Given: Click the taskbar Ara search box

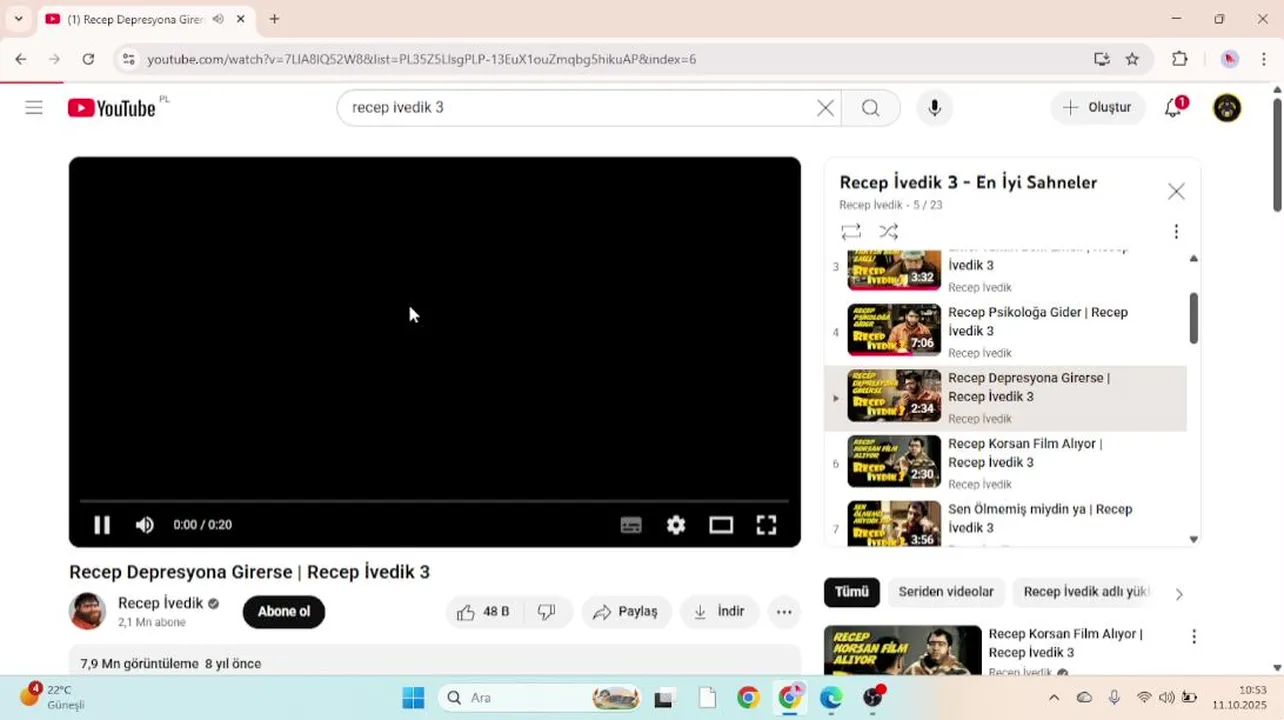Looking at the screenshot, I should [x=541, y=698].
